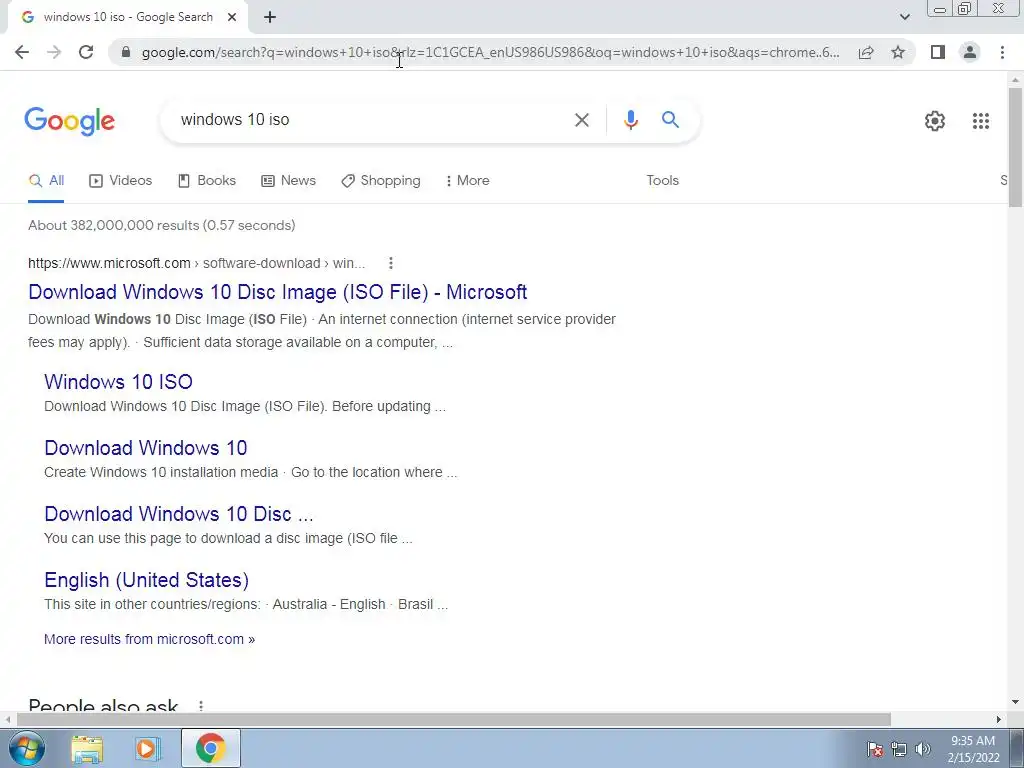Open Google quick settings gear
The height and width of the screenshot is (768, 1024).
(x=935, y=121)
